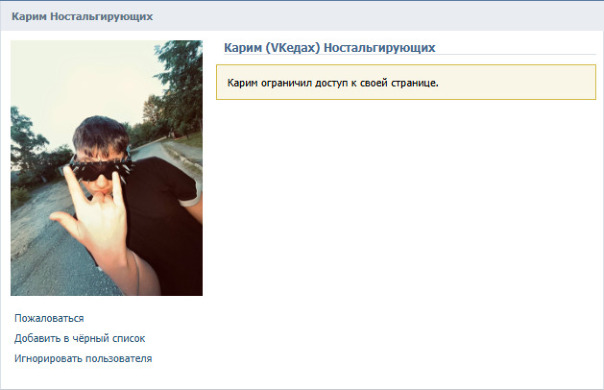Click the person's hair in the photo

click(102, 134)
